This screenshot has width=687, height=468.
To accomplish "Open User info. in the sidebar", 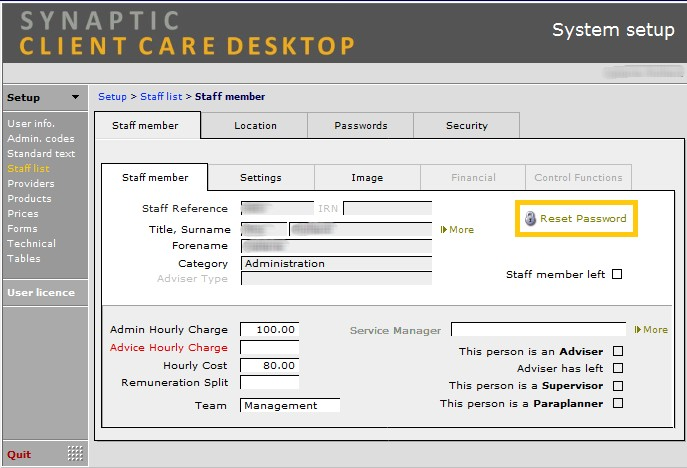I will [x=31, y=124].
